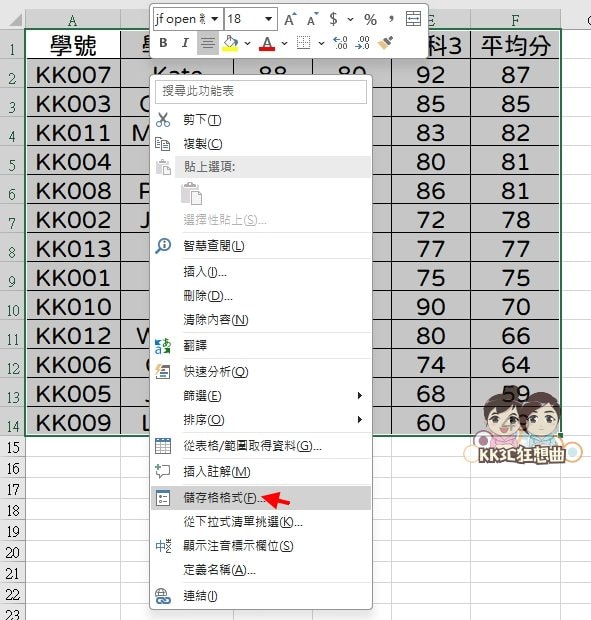This screenshot has height=620, width=591.
Task: Select row 15 header
Action: coord(13,447)
